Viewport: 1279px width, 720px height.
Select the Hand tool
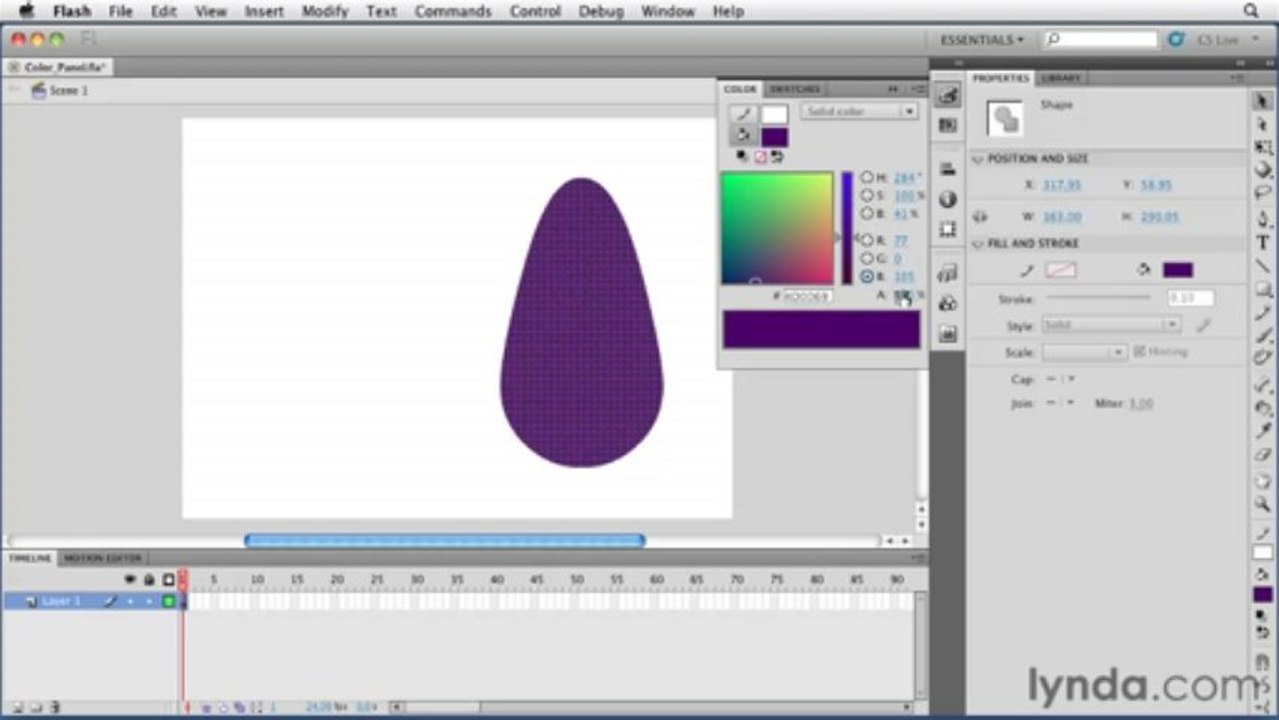pyautogui.click(x=1263, y=481)
